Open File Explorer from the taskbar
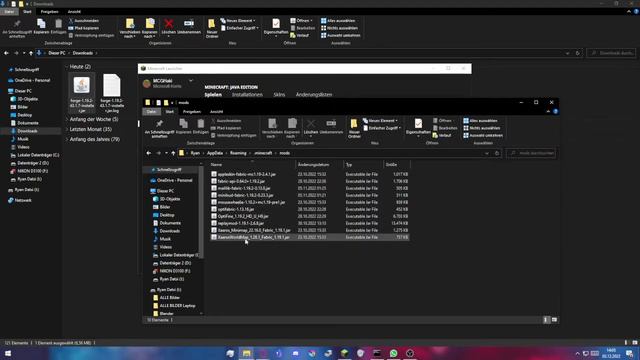The image size is (640, 360). (247, 353)
